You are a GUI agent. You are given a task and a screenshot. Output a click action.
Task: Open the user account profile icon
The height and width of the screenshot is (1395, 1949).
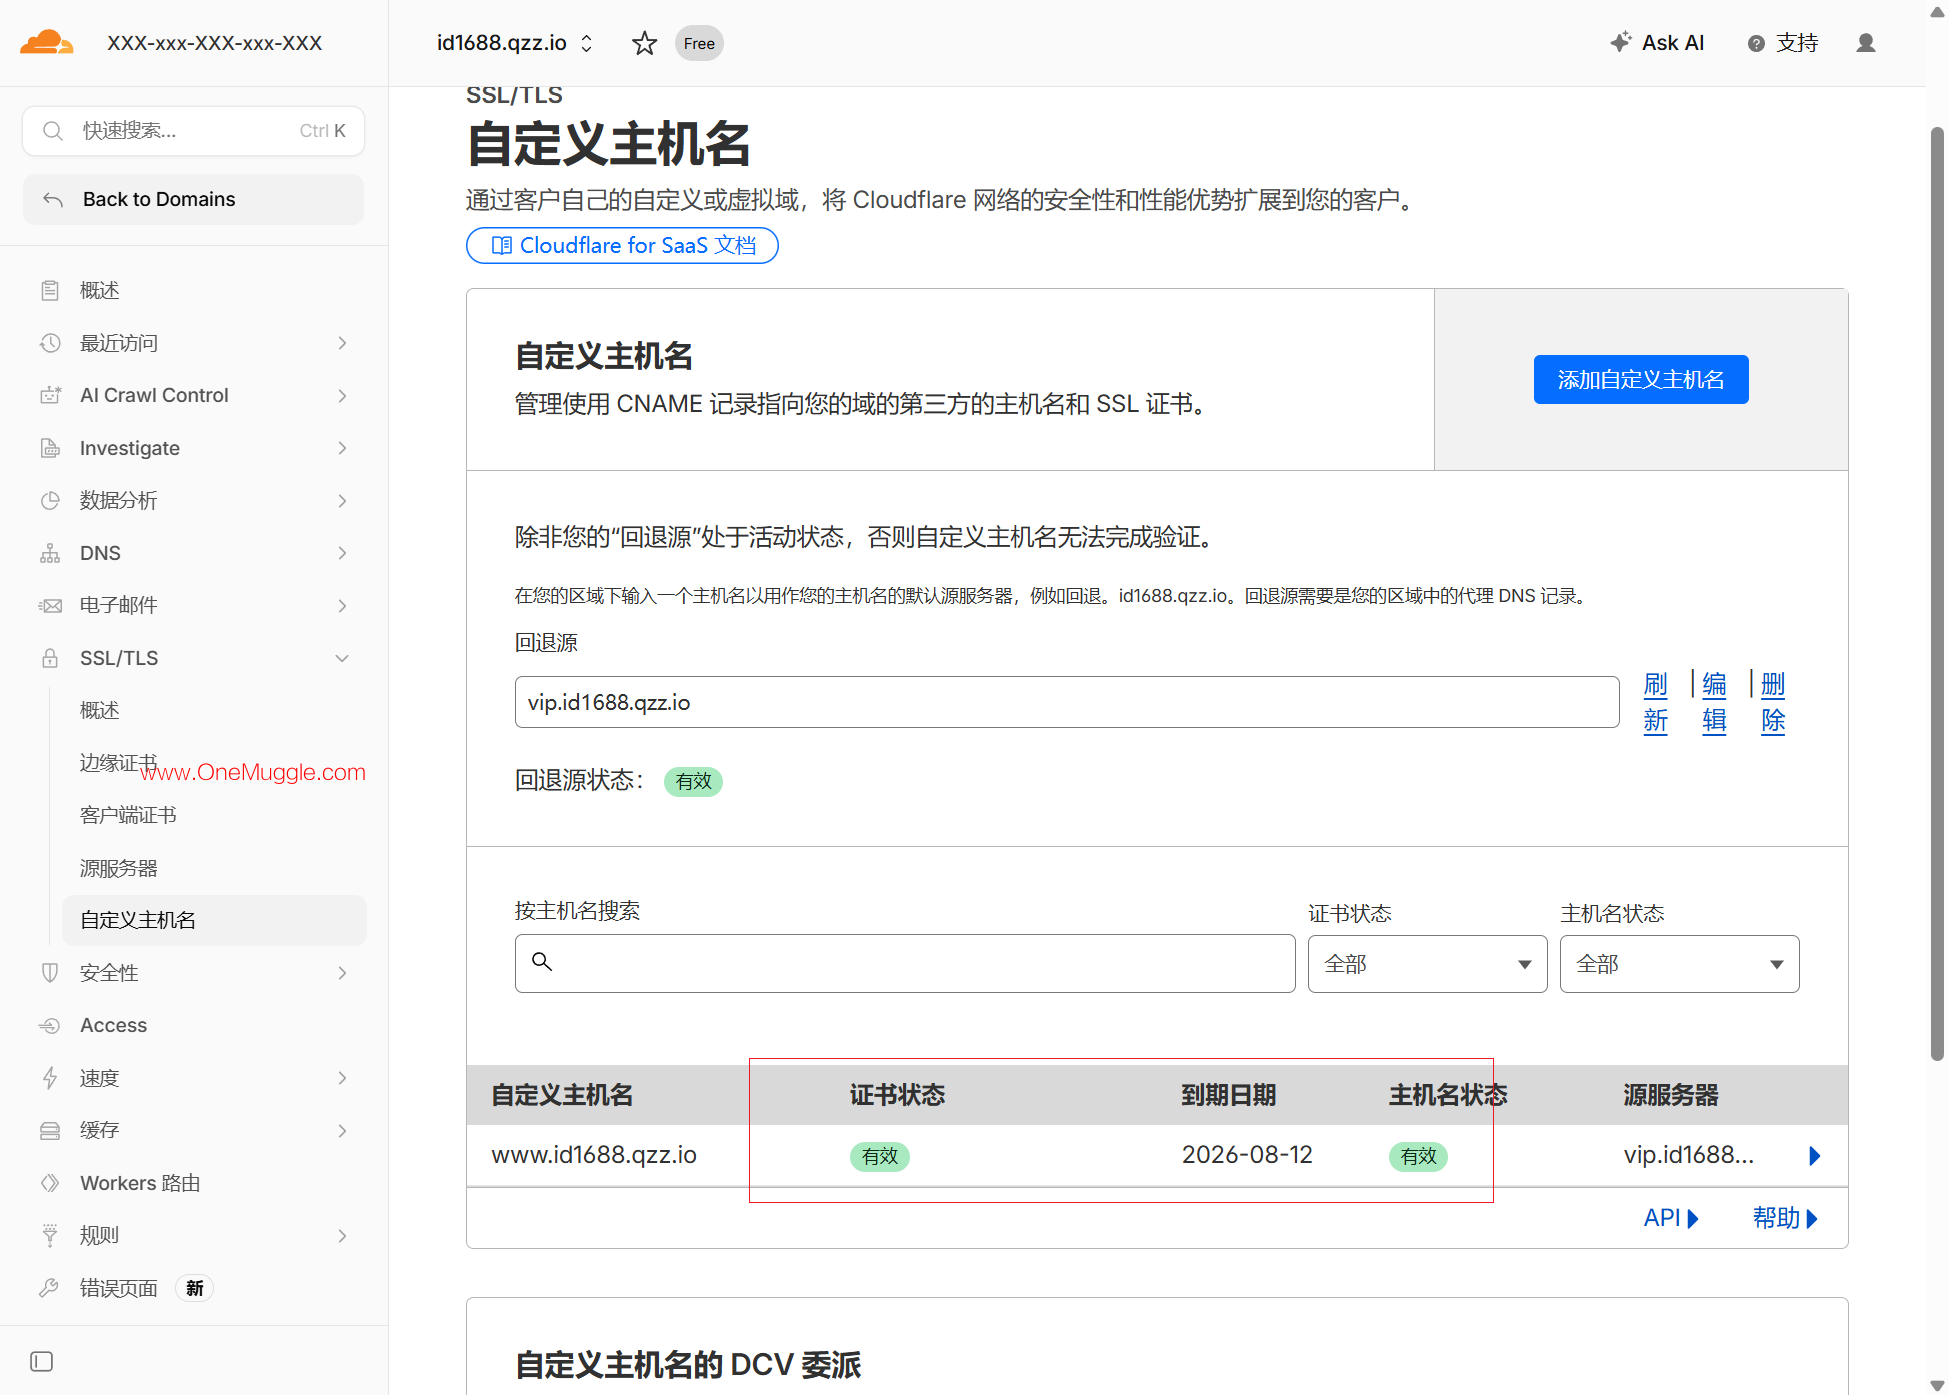[1866, 43]
